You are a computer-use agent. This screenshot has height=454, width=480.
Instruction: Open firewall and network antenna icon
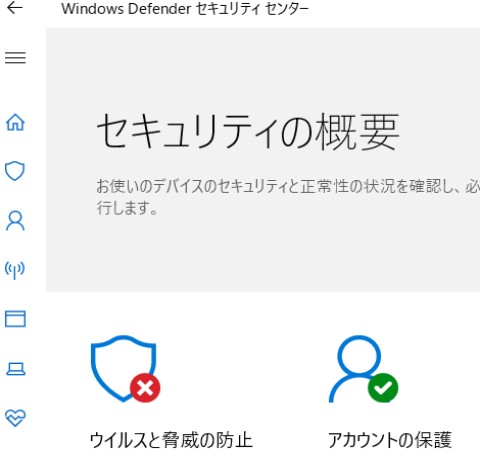(15, 270)
